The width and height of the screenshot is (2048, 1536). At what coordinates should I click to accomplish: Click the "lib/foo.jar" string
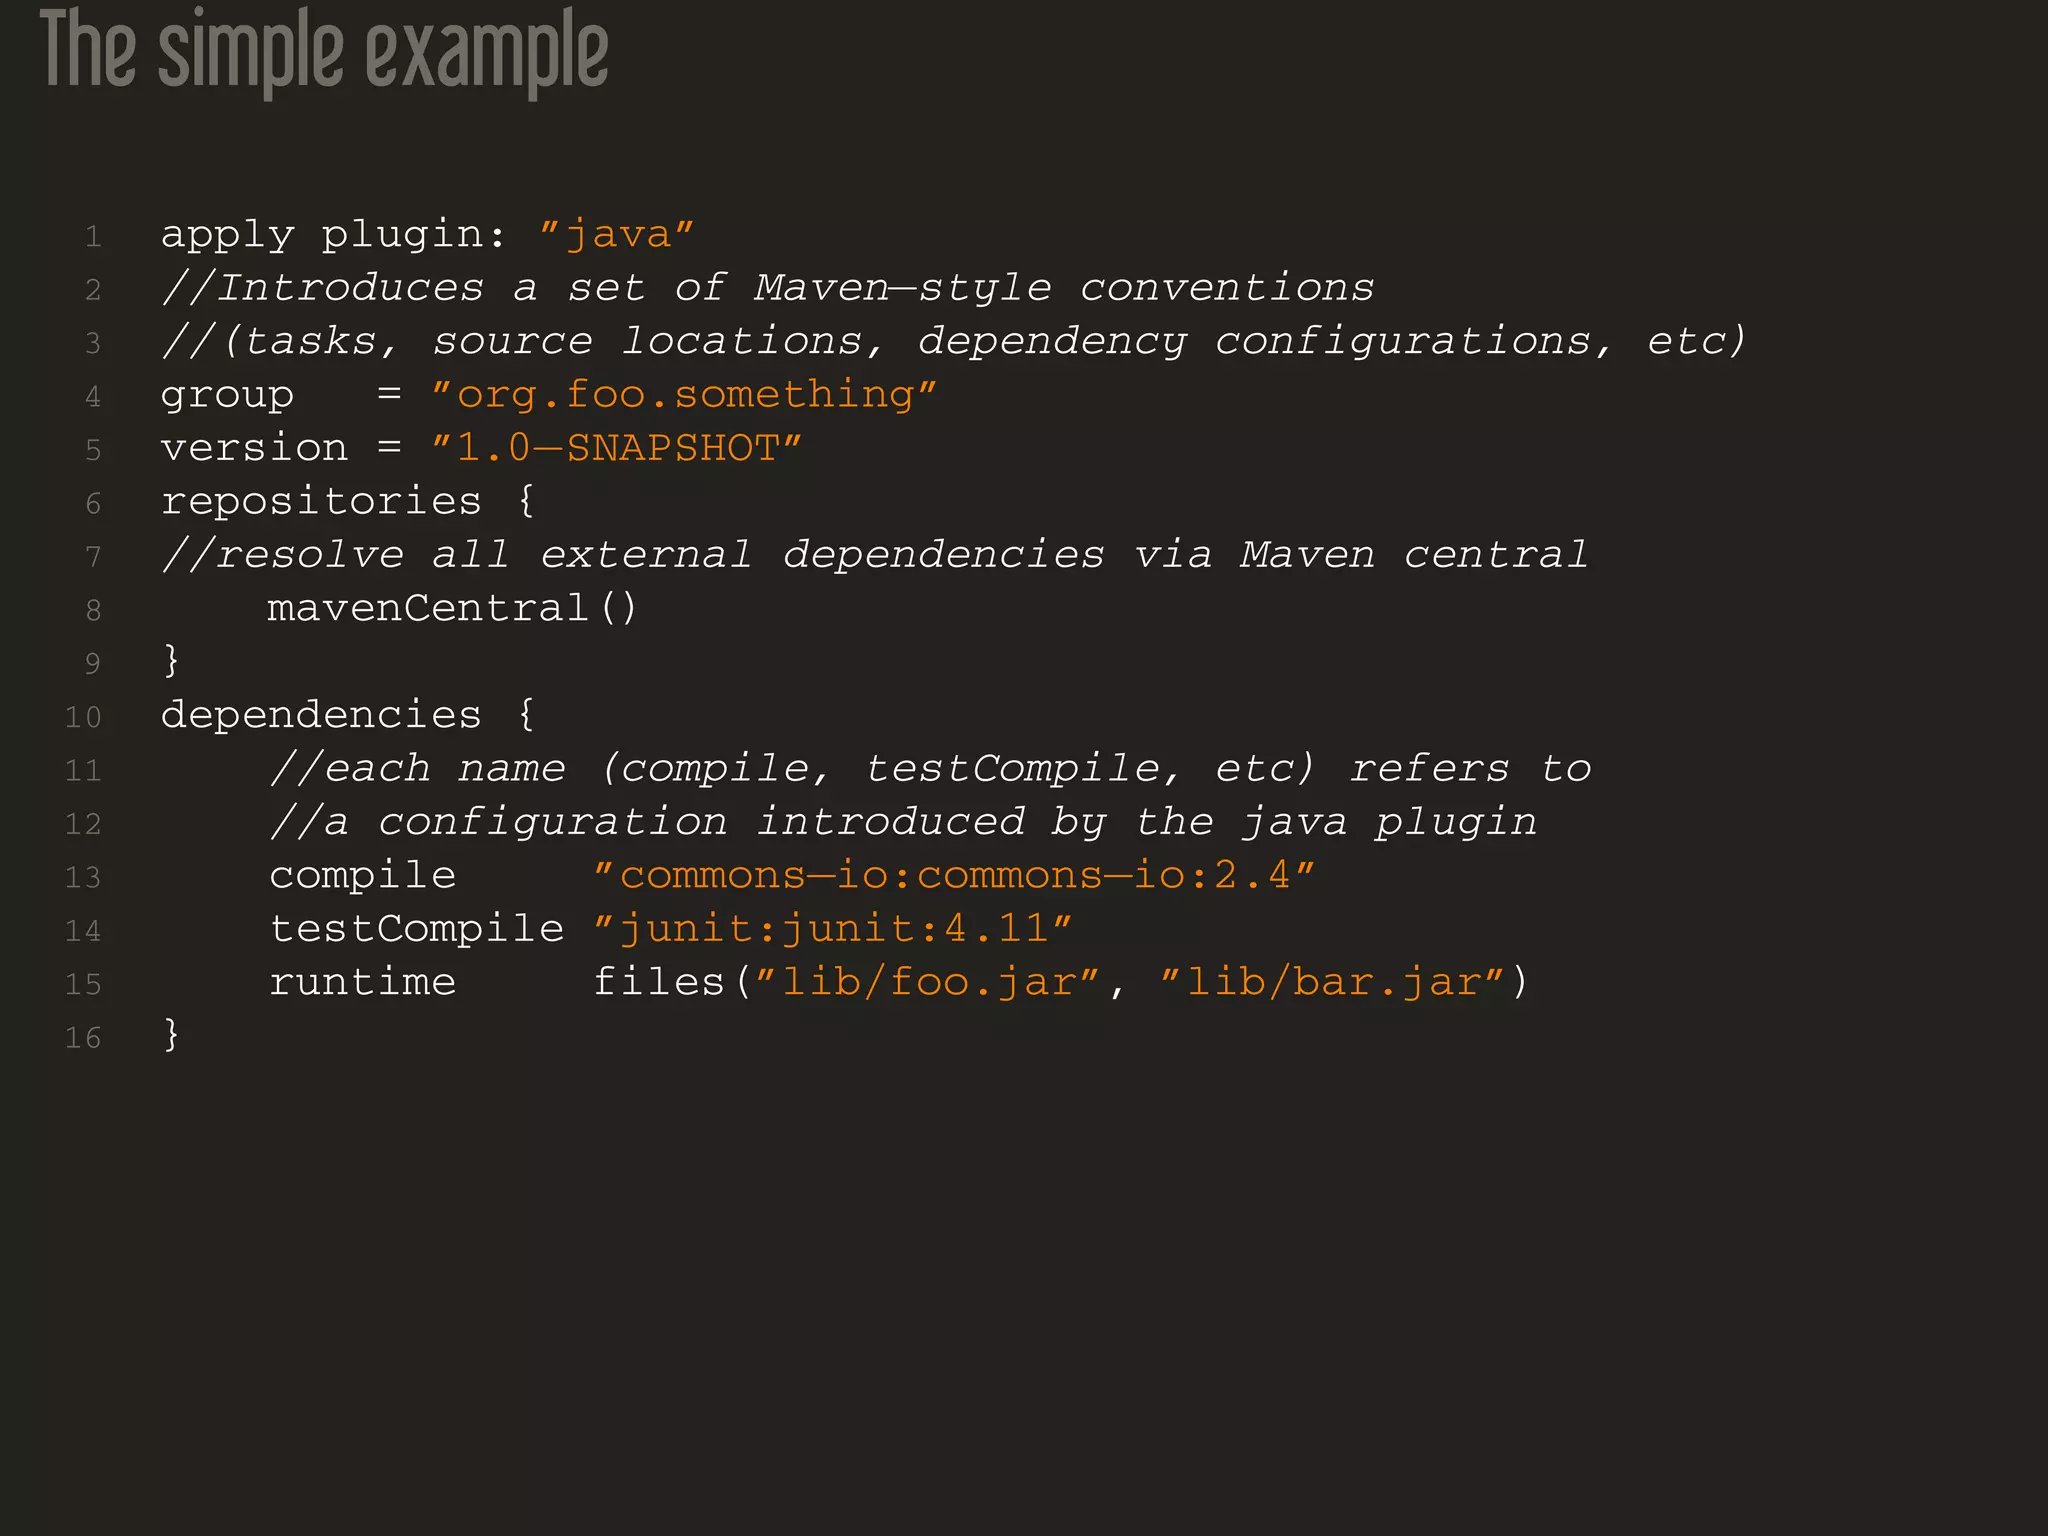[927, 982]
